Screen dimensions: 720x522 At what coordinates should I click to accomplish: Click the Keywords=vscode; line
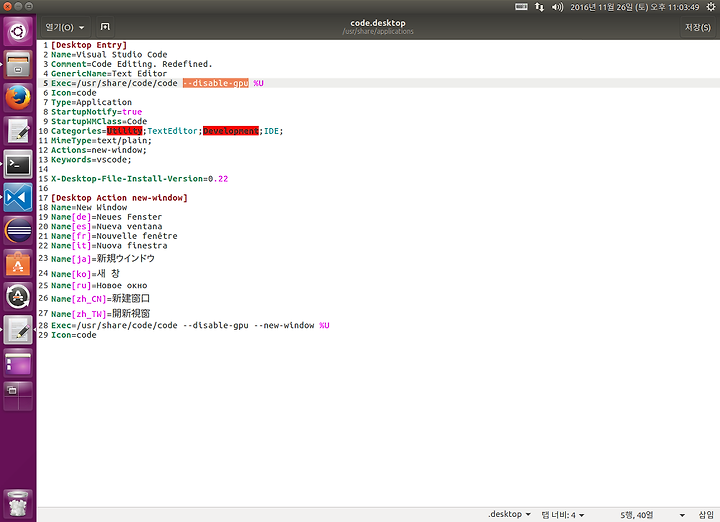[x=91, y=160]
